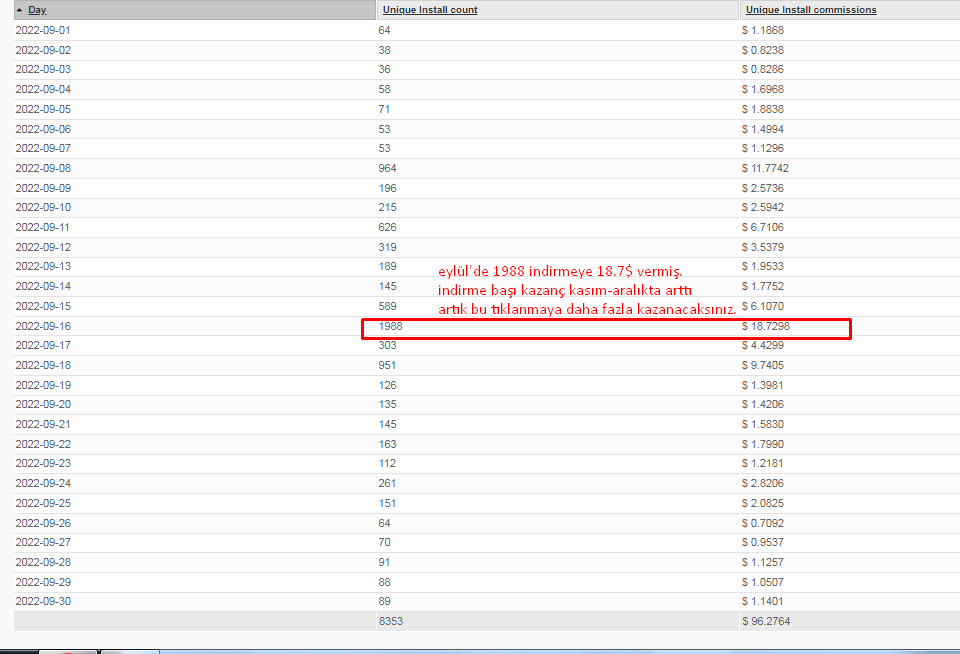
Task: Click install count 215 for 2022-09-10
Action: tap(387, 207)
